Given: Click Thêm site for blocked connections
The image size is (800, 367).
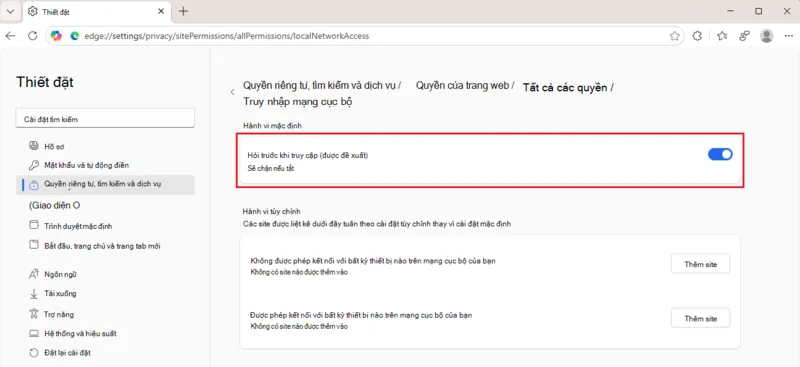Looking at the screenshot, I should pos(701,264).
